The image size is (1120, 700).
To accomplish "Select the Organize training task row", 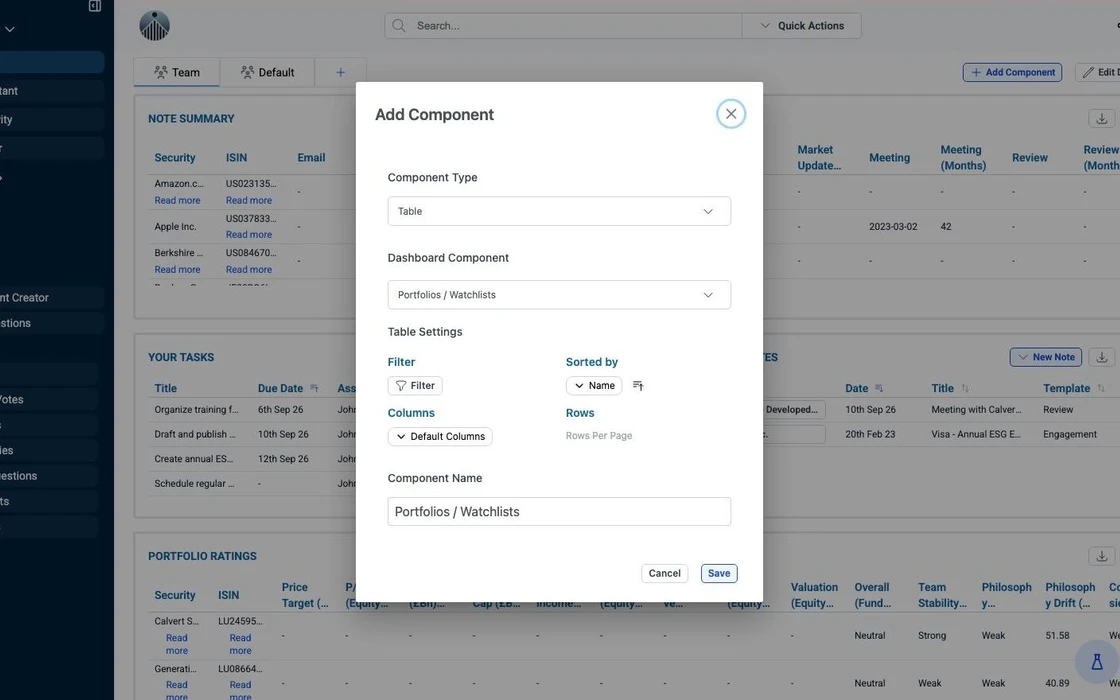I will pos(196,410).
